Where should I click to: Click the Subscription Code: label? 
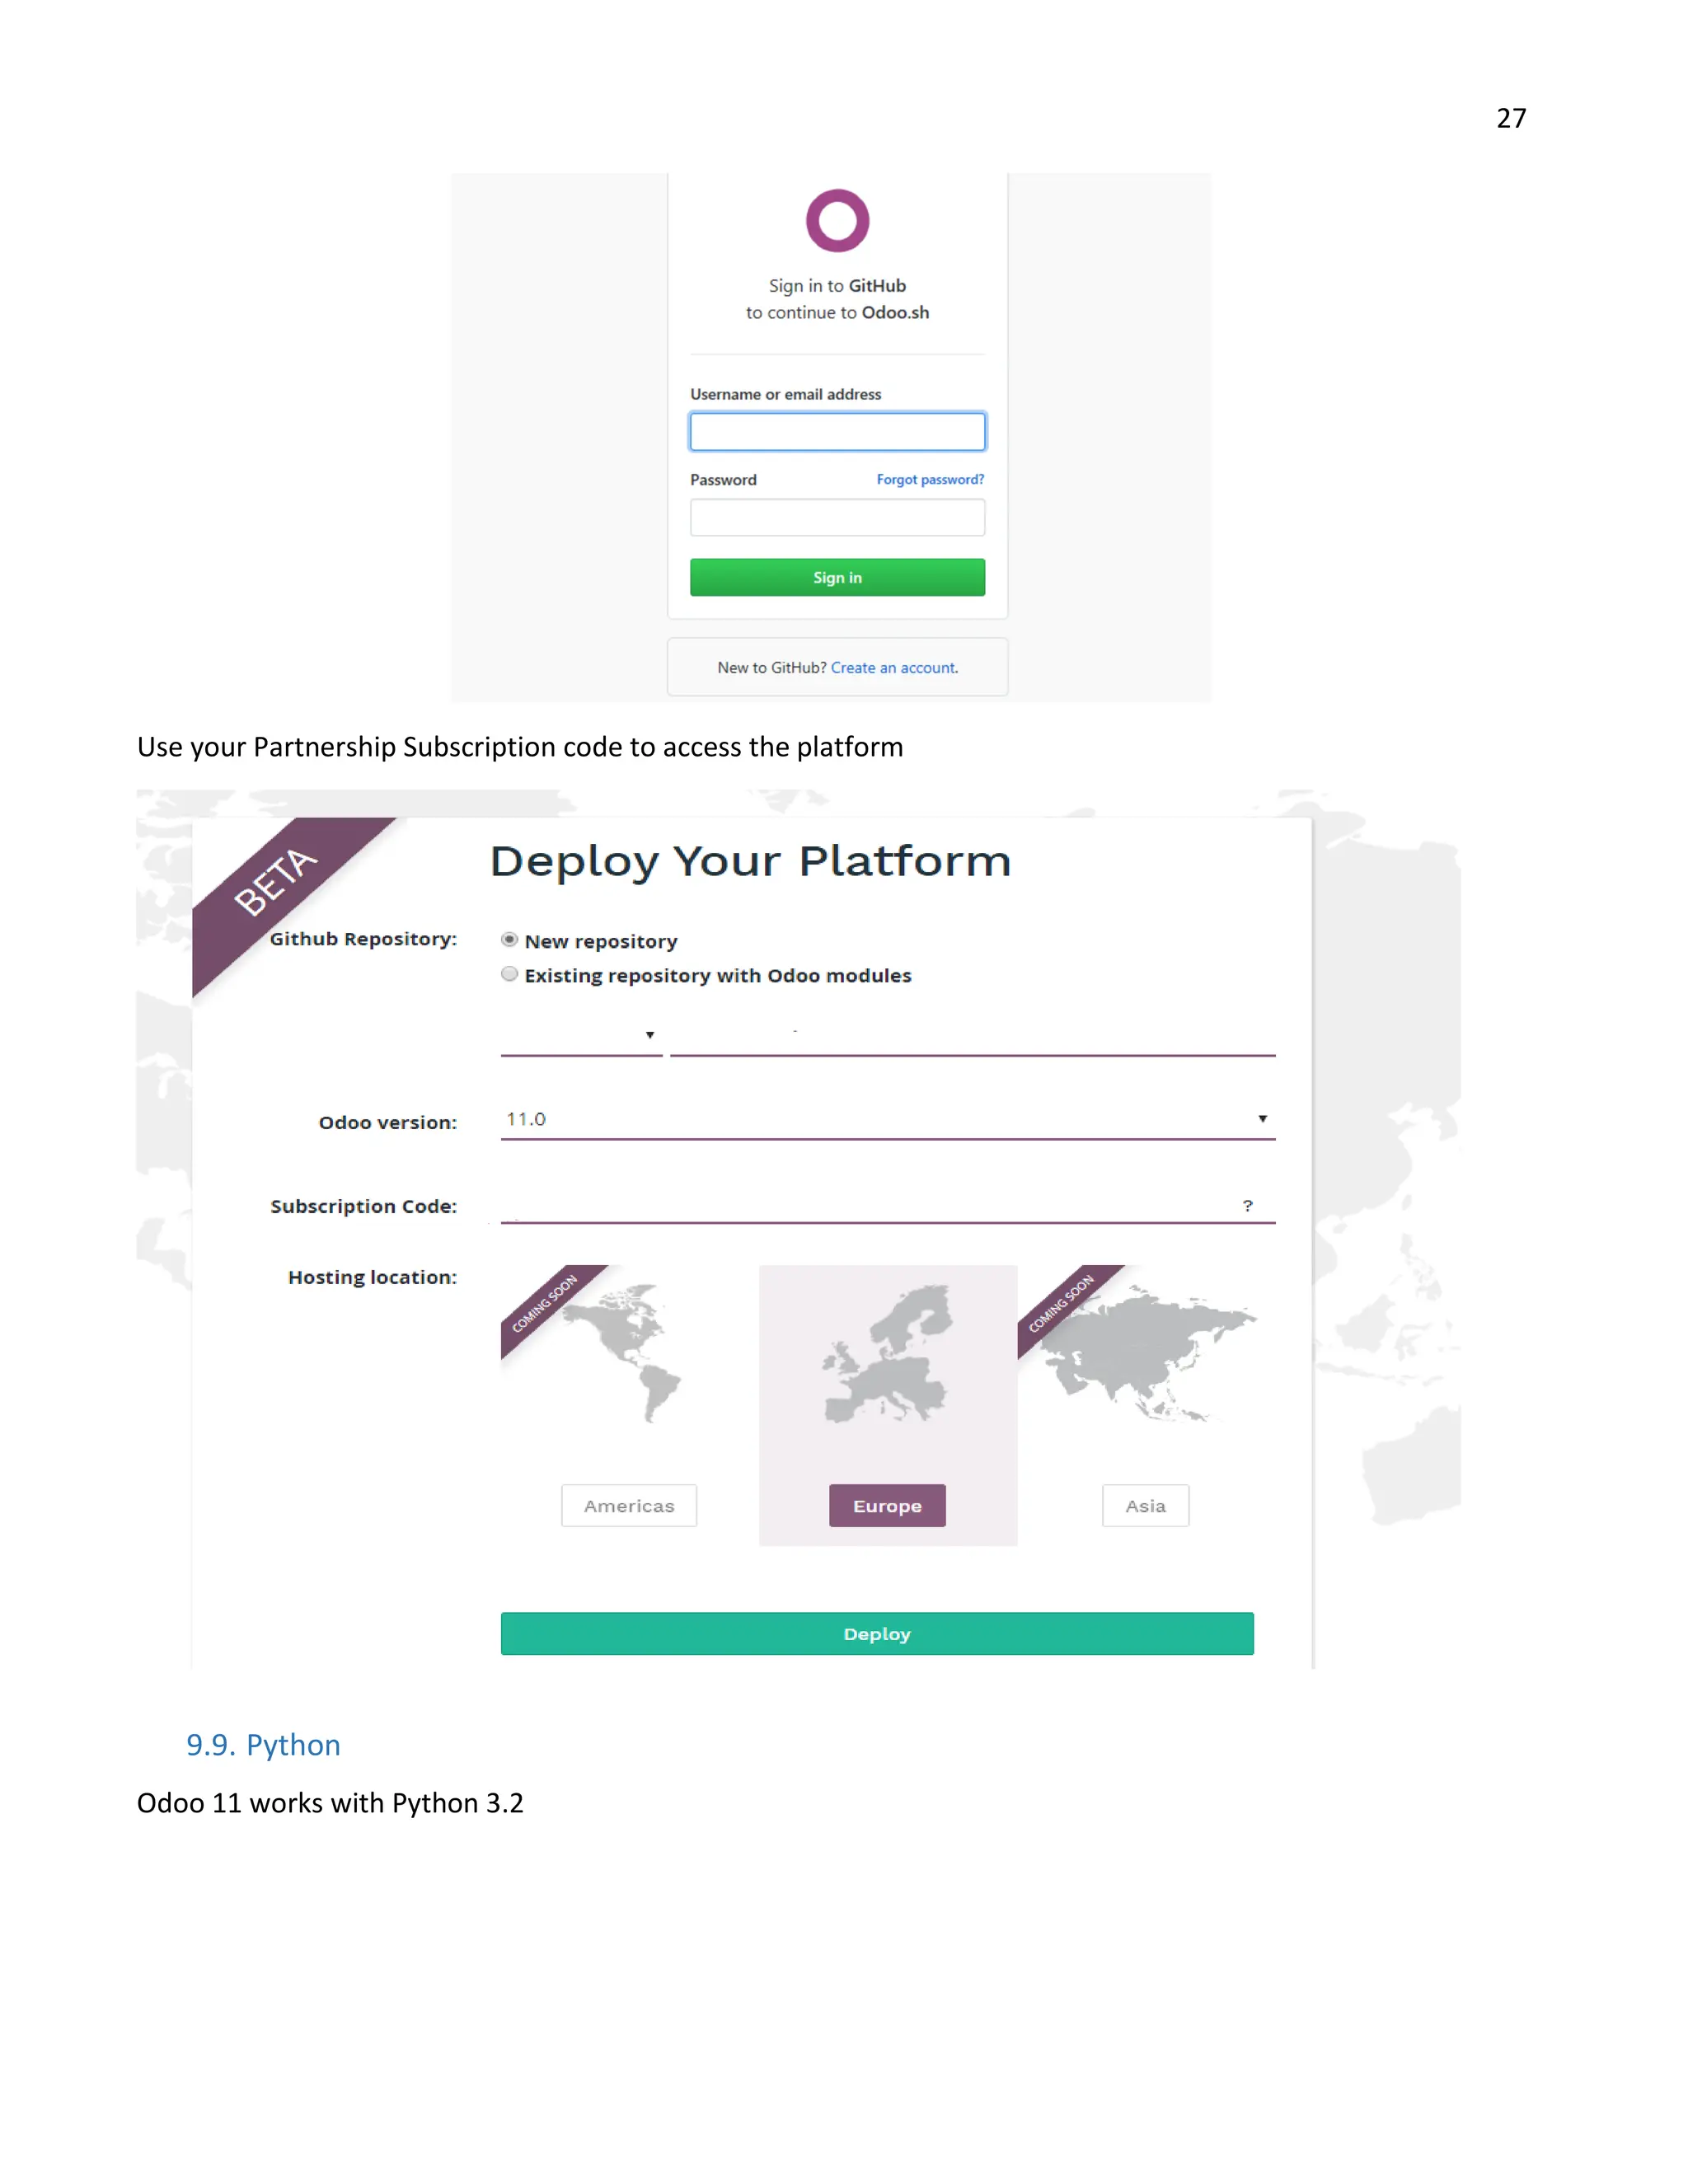(364, 1206)
